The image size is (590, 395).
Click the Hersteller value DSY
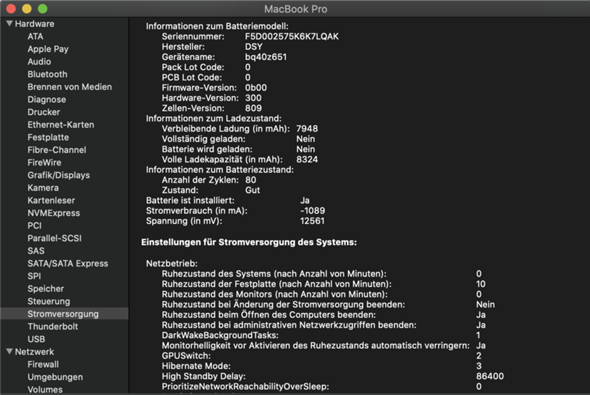pyautogui.click(x=254, y=47)
